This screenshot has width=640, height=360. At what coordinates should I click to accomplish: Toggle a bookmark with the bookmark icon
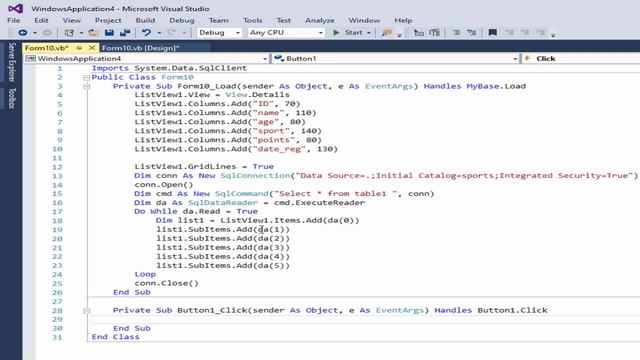click(x=493, y=33)
